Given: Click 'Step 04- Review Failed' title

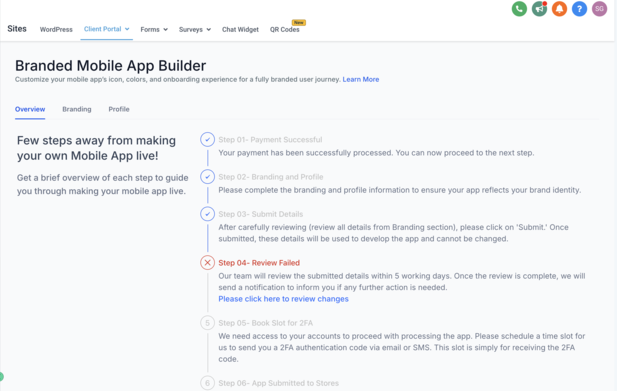Looking at the screenshot, I should pos(259,263).
